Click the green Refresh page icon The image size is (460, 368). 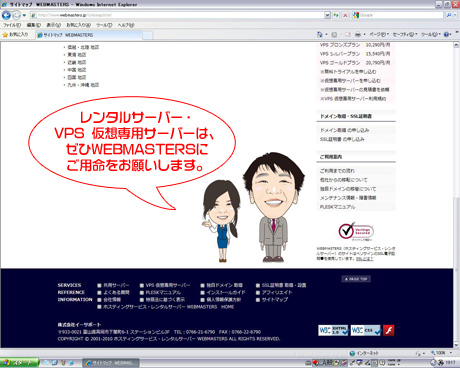coord(336,15)
